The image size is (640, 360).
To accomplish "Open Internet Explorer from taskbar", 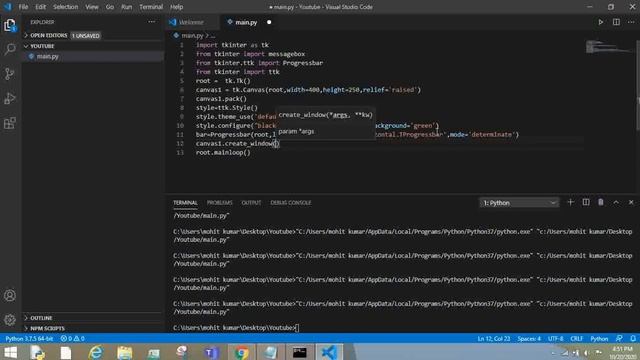I will (96, 353).
